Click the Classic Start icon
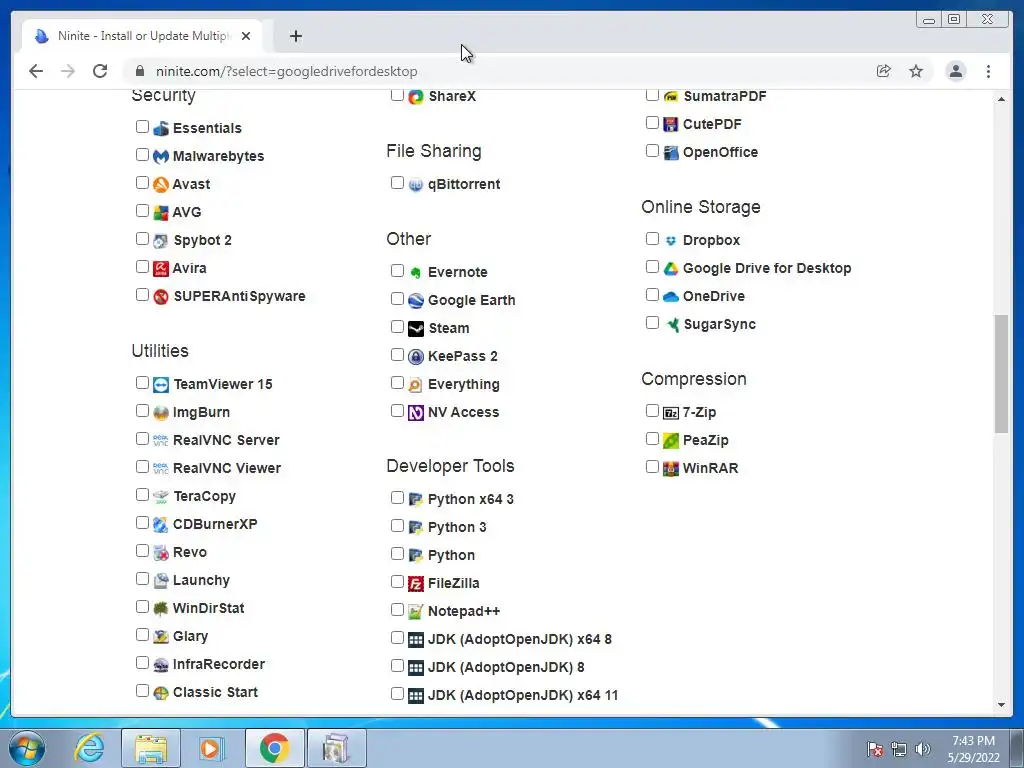Viewport: 1024px width, 768px height. point(161,693)
